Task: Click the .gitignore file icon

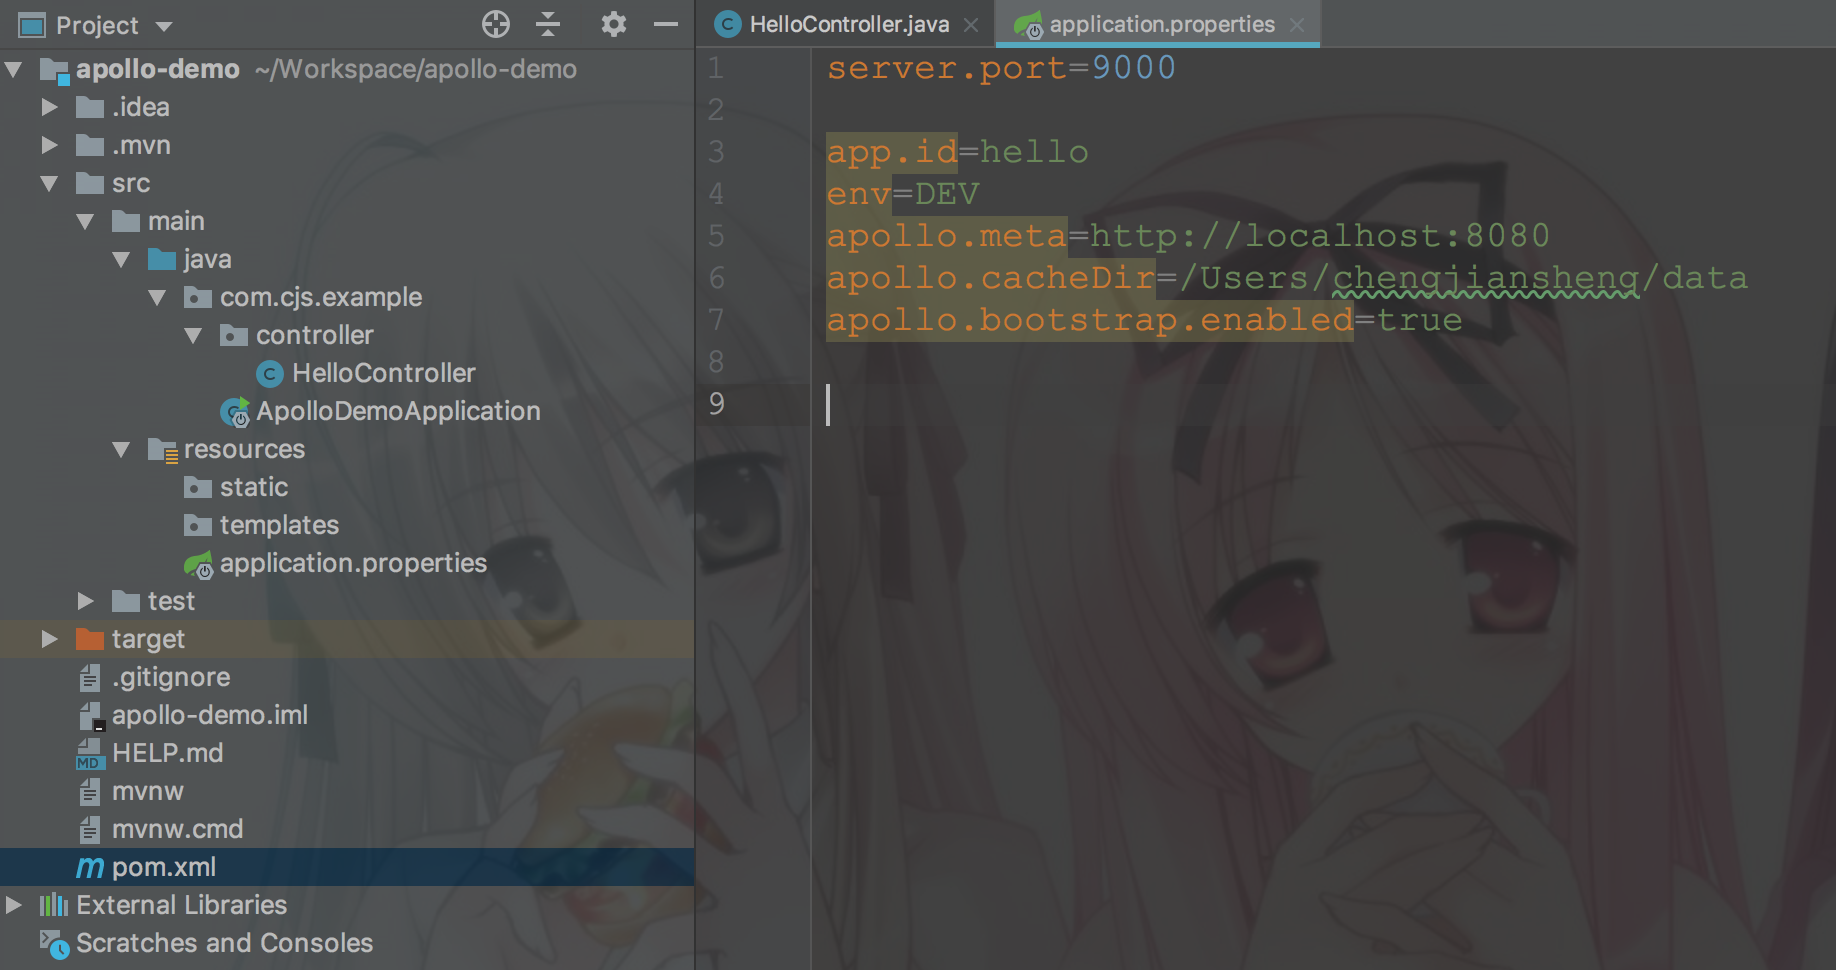Action: (90, 678)
